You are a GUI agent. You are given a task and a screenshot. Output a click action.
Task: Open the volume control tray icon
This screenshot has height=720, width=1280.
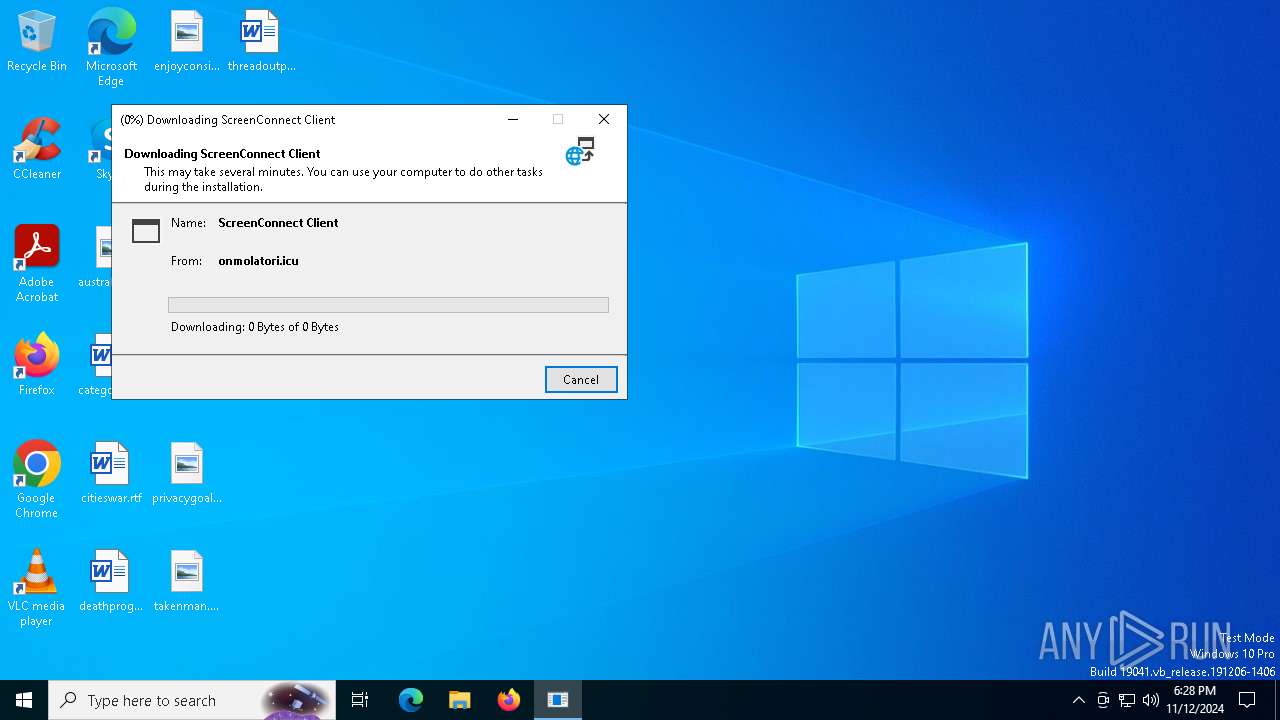1151,700
